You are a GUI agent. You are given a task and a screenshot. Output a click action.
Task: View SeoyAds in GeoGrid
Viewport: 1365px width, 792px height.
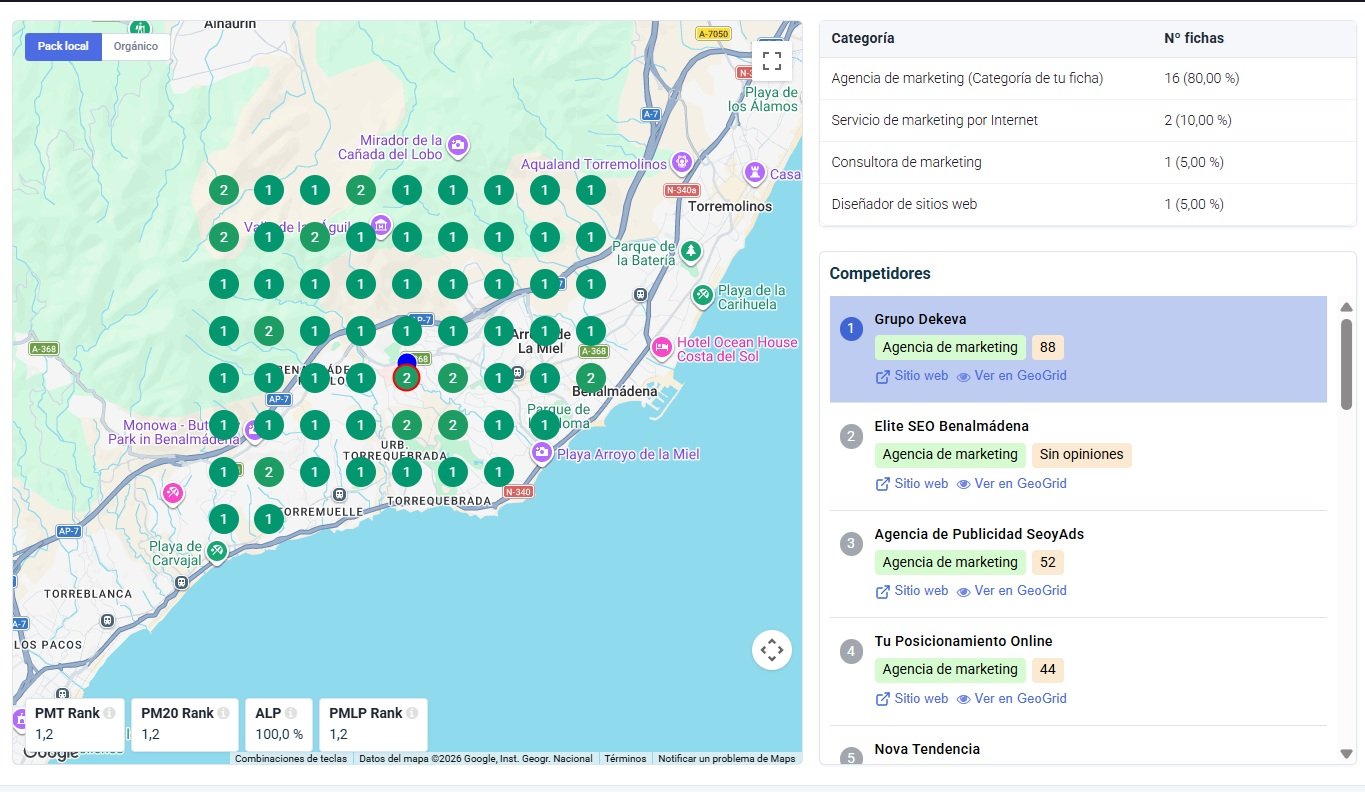pyautogui.click(x=1012, y=591)
